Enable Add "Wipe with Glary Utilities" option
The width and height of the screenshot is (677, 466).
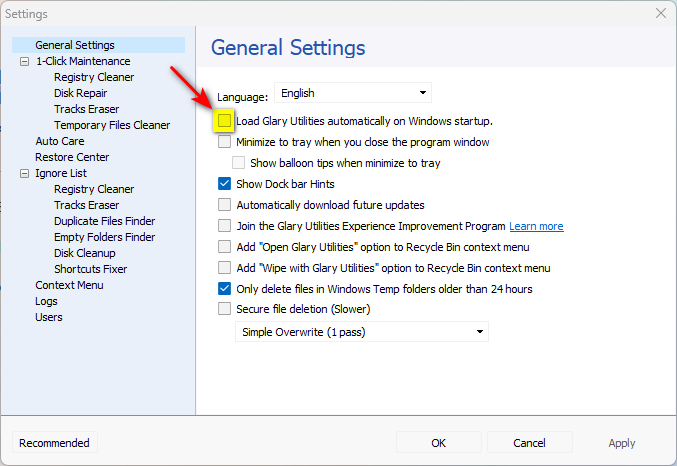225,268
